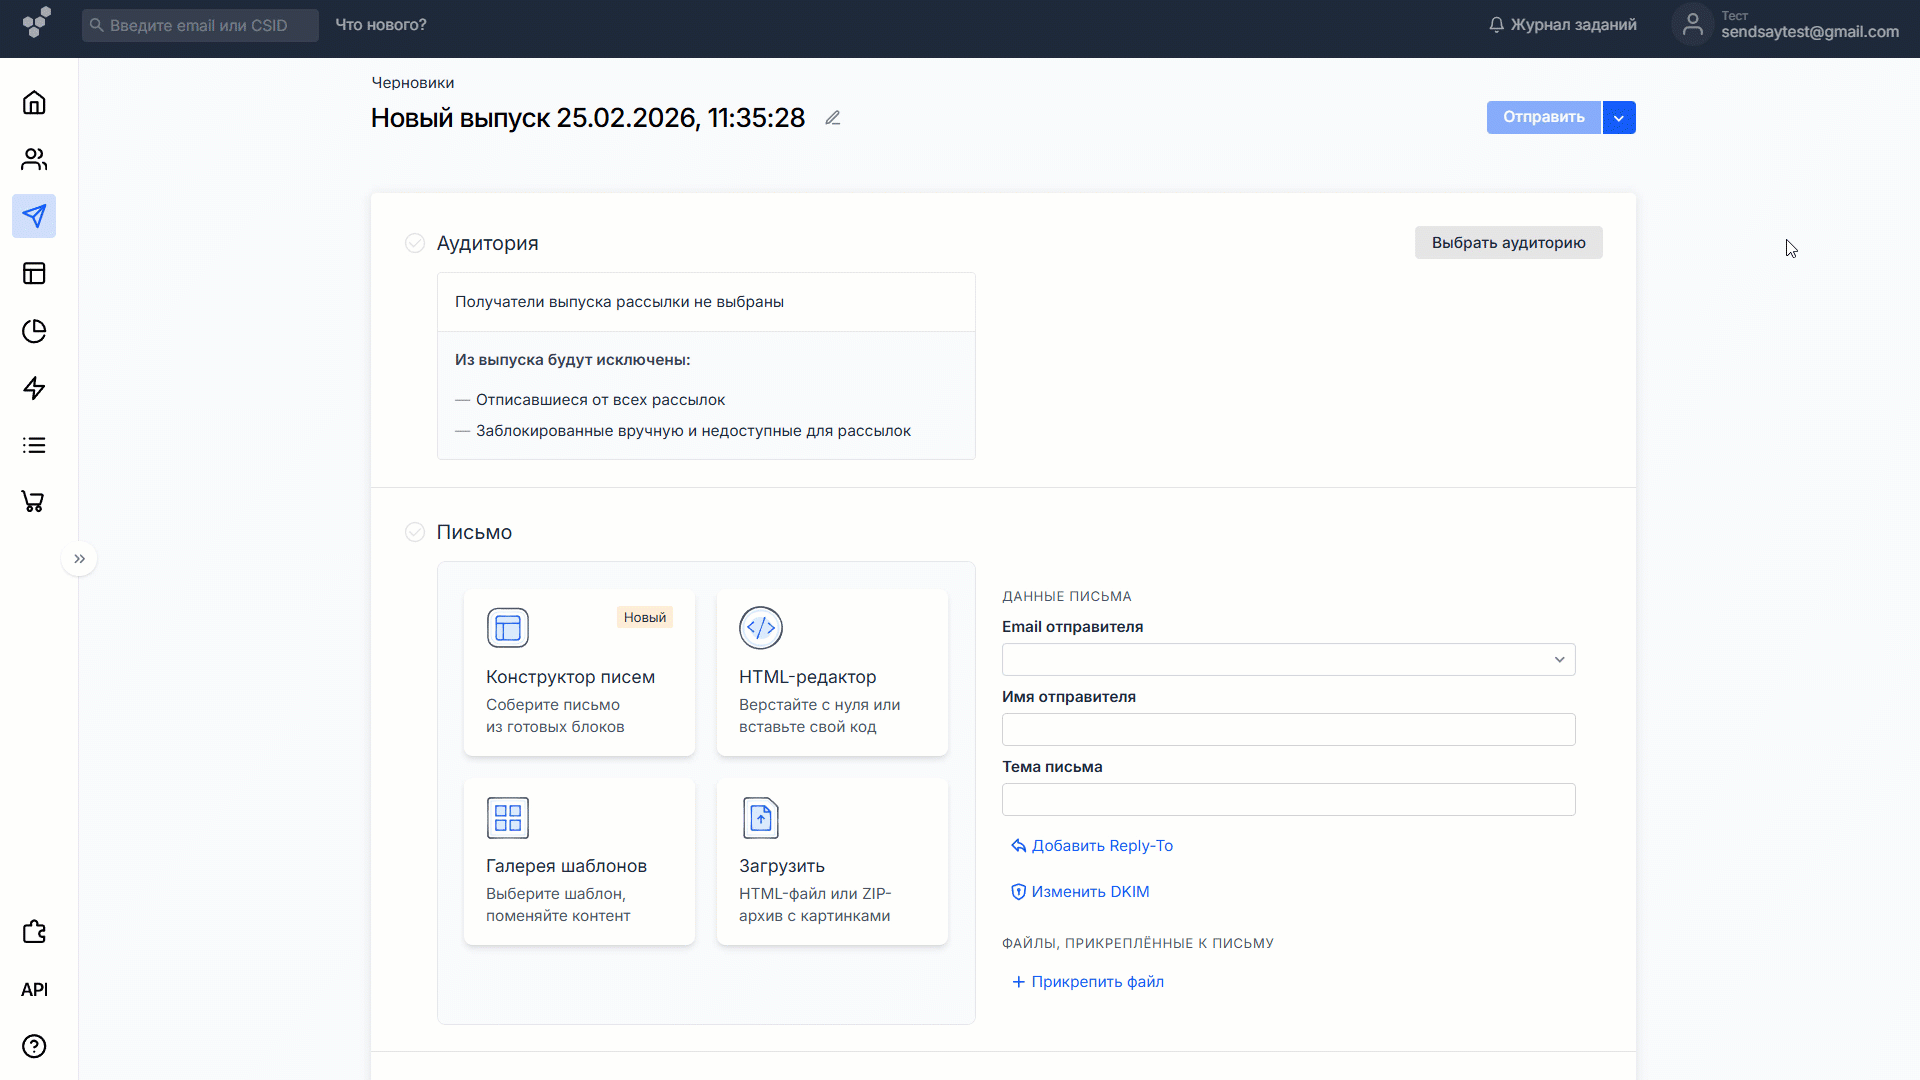Open Журнал заданий in top bar
This screenshot has width=1920, height=1080.
(x=1563, y=25)
